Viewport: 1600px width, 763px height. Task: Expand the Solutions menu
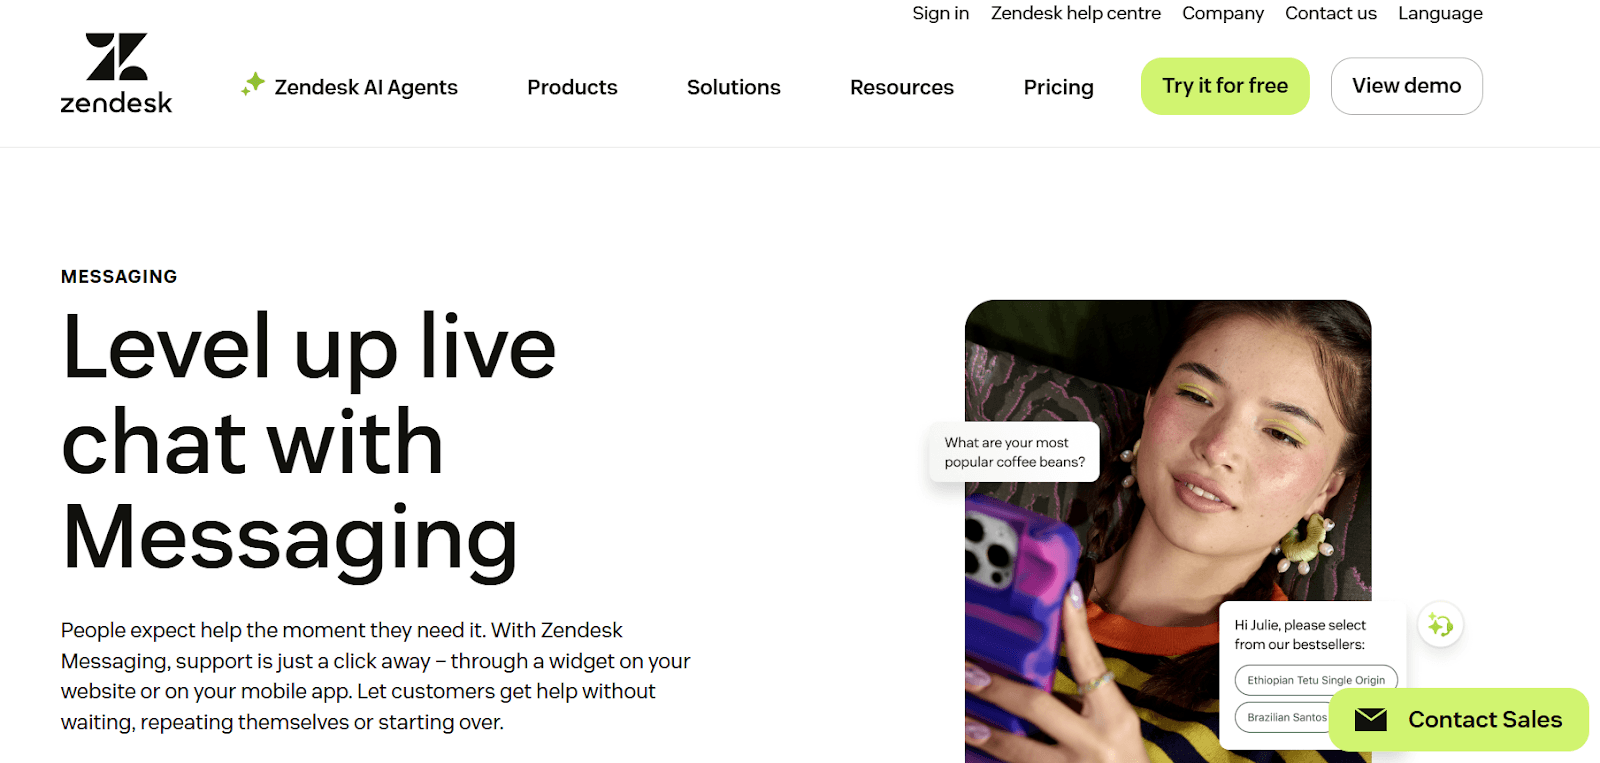tap(733, 87)
